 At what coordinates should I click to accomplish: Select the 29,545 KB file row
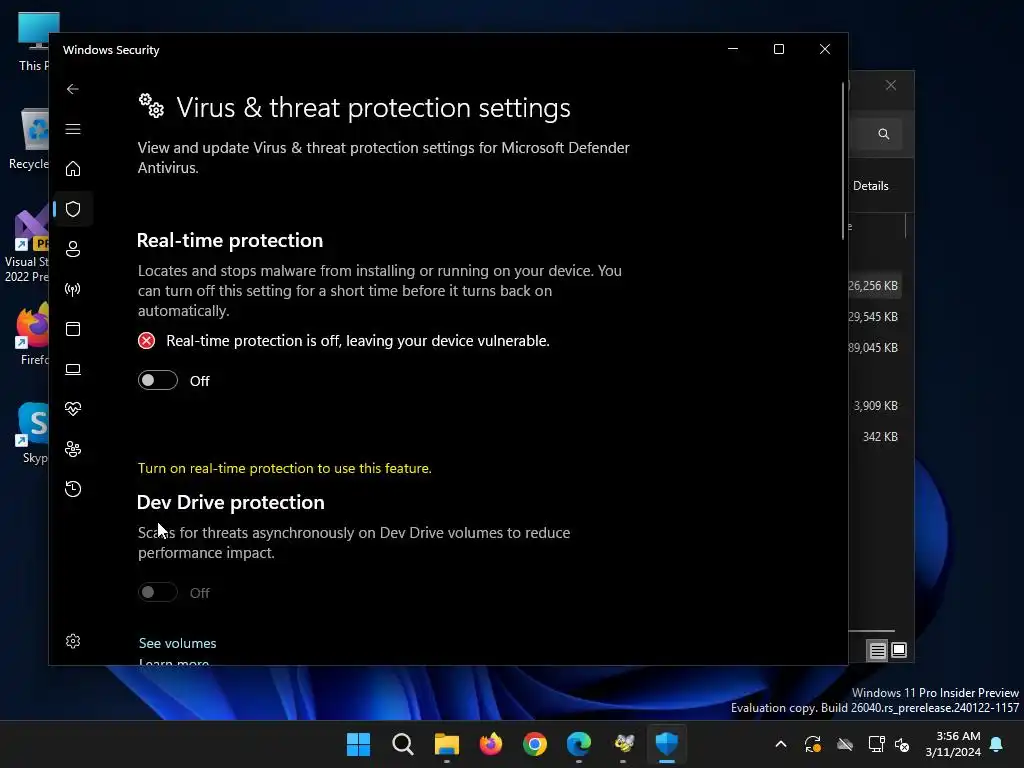point(875,317)
